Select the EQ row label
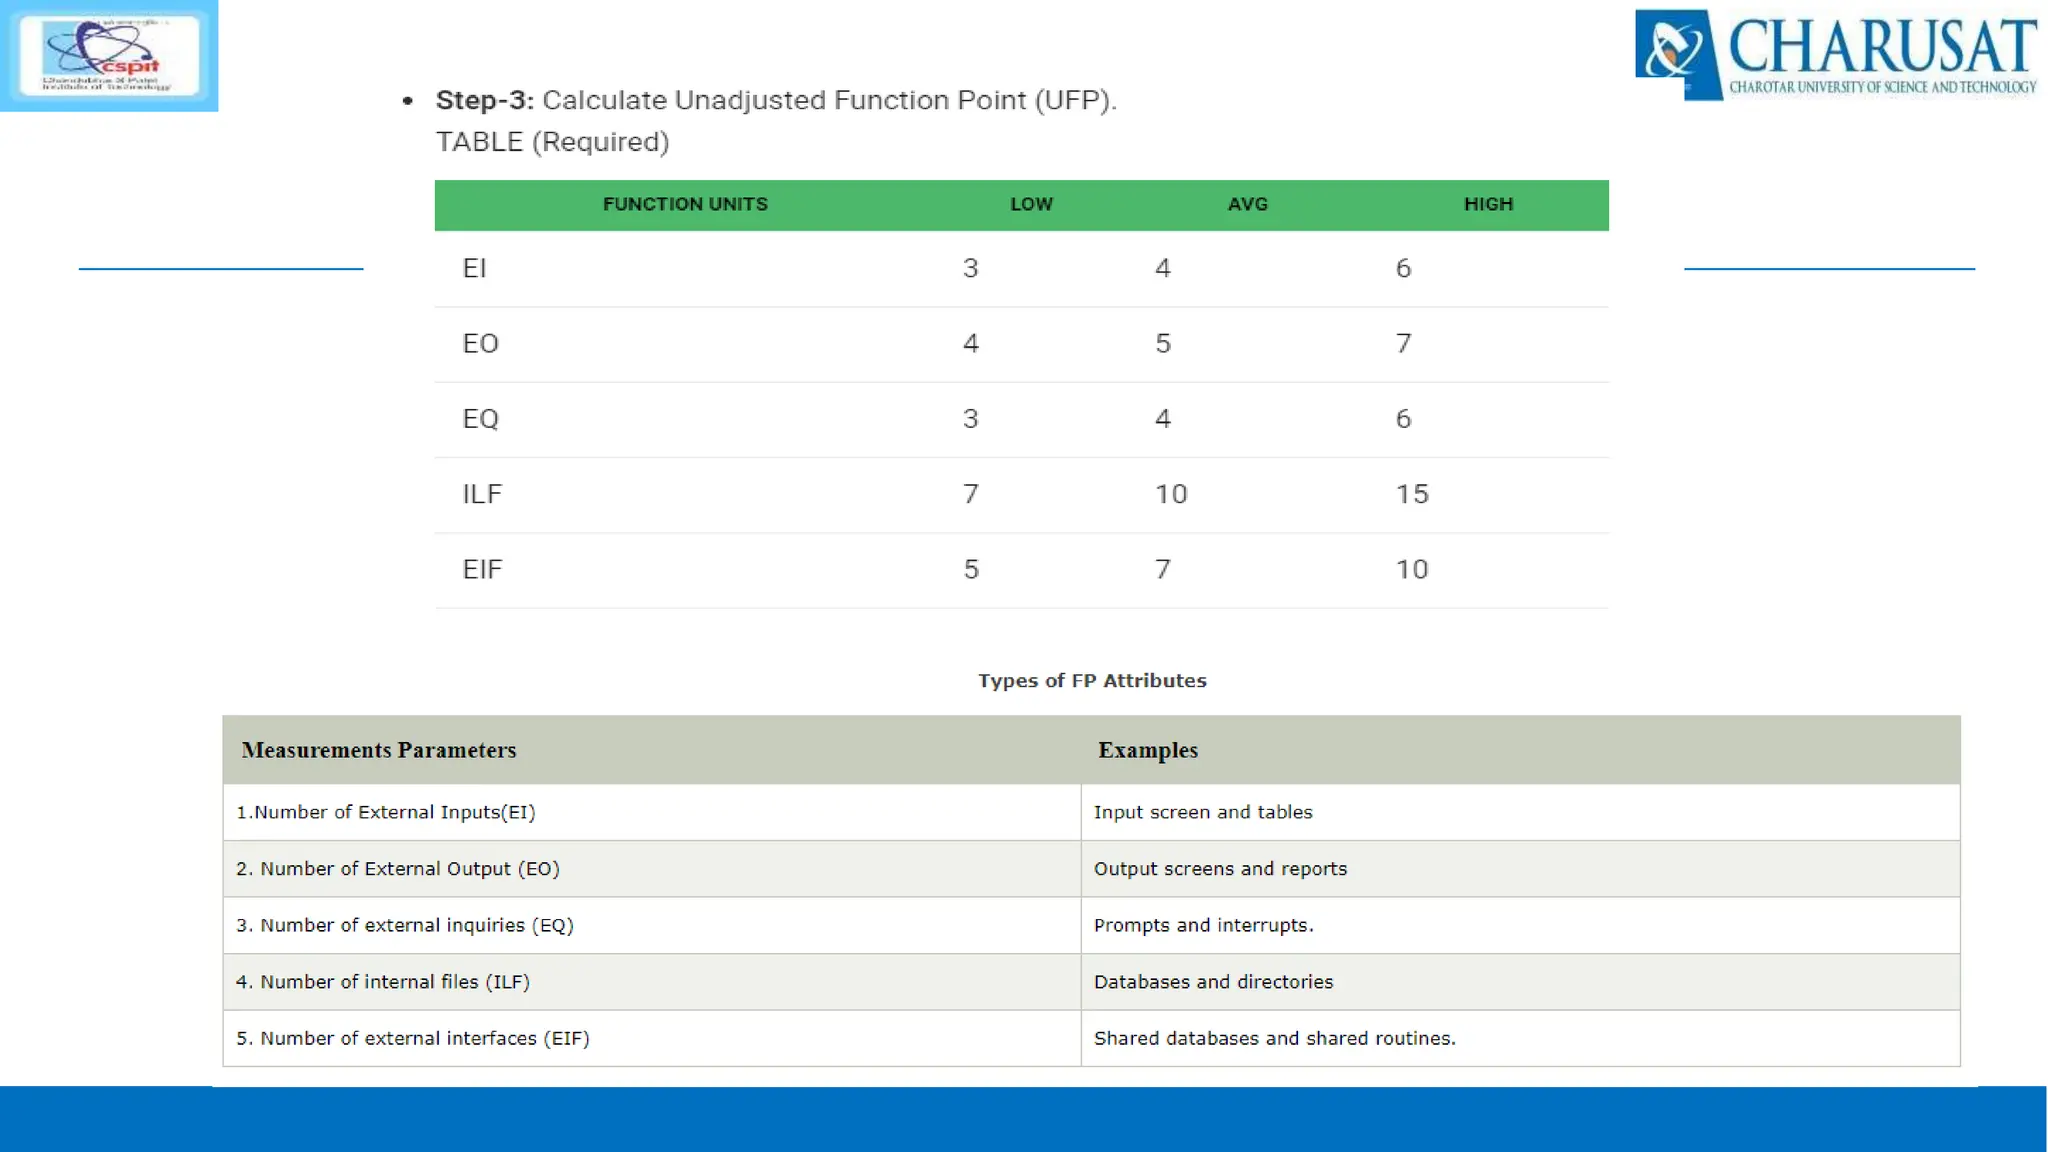2048x1152 pixels. tap(480, 418)
